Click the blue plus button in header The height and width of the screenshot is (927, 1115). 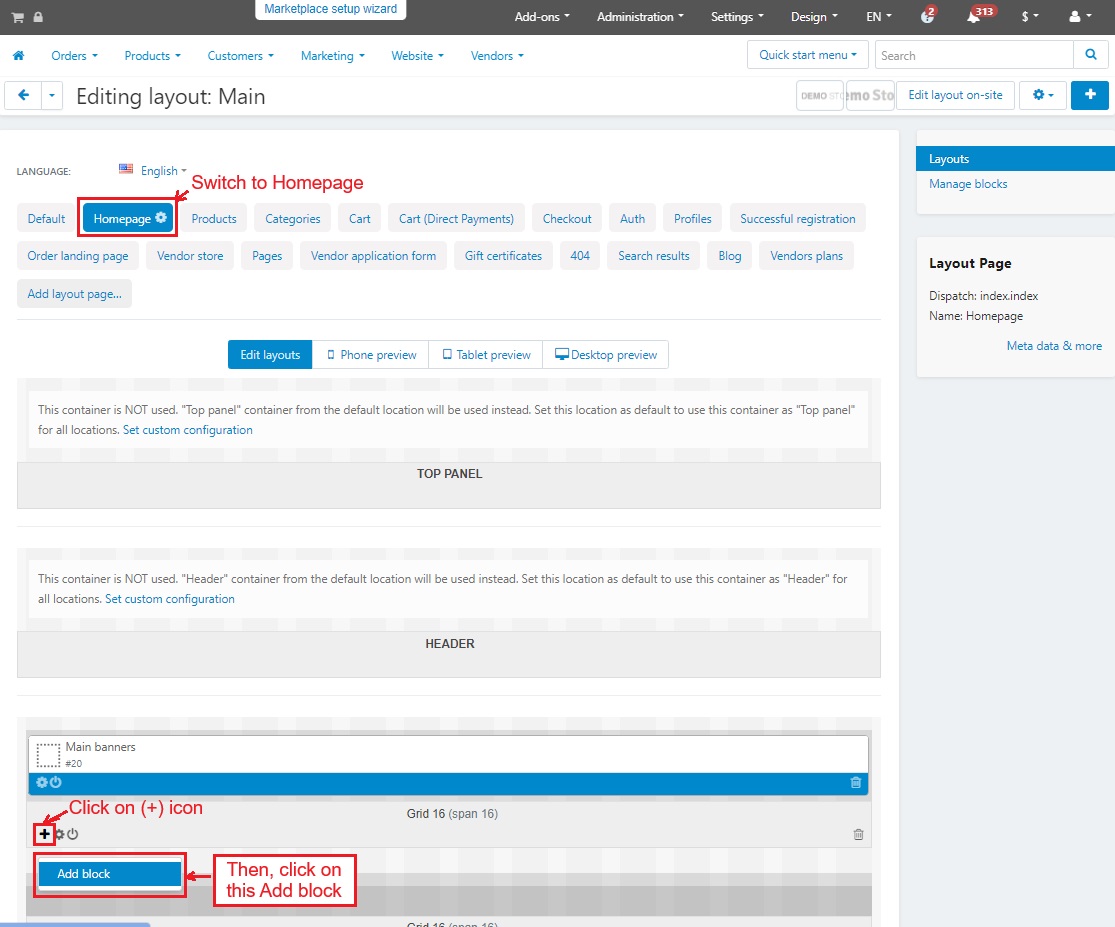pos(1089,95)
